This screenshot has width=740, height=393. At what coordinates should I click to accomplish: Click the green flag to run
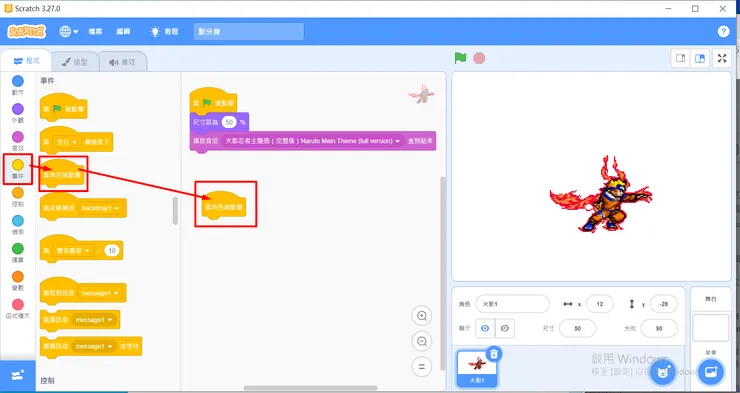click(x=460, y=58)
